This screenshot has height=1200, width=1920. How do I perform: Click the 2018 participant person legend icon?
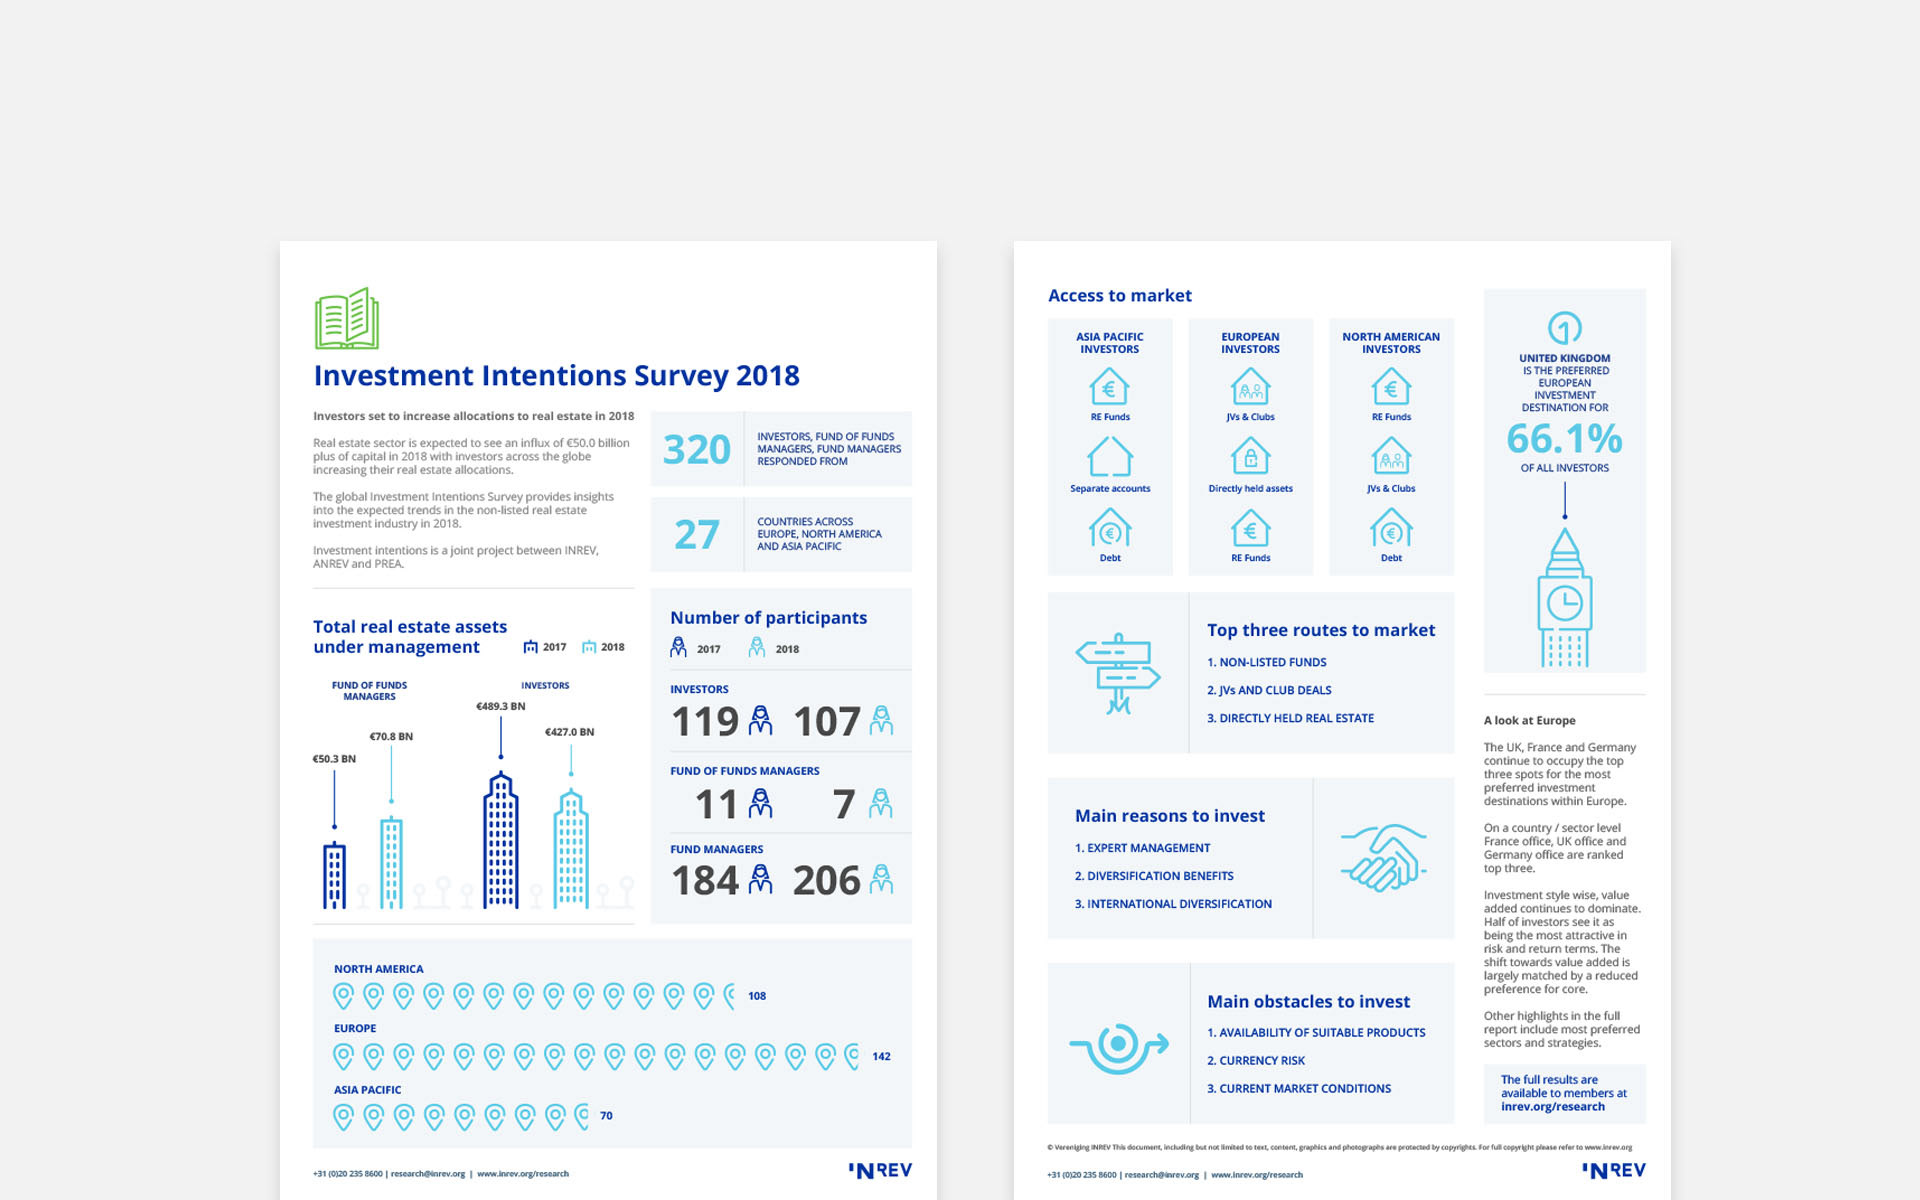[757, 648]
